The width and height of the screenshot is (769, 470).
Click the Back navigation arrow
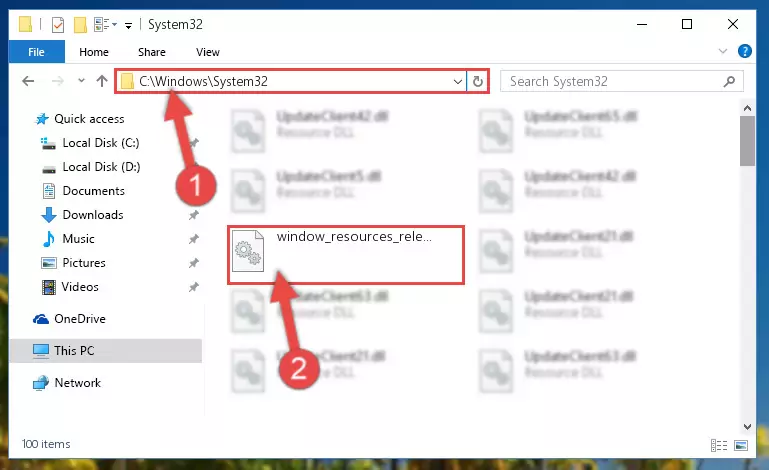pos(28,81)
